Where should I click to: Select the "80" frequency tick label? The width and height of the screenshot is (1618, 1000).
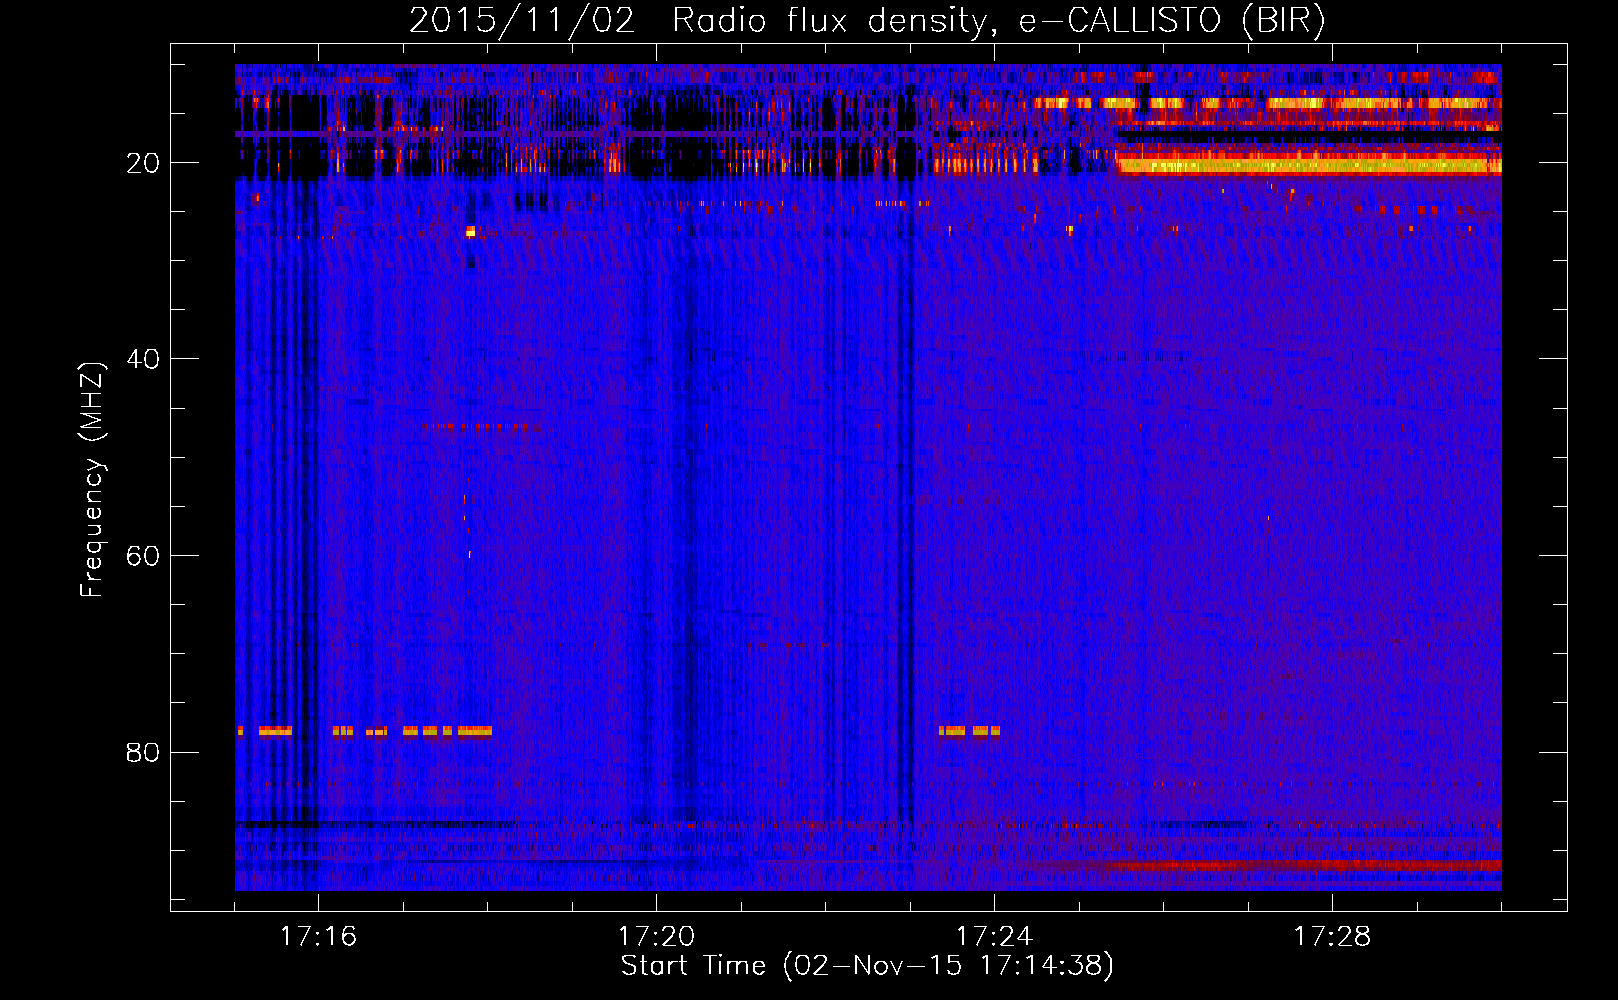click(x=144, y=752)
